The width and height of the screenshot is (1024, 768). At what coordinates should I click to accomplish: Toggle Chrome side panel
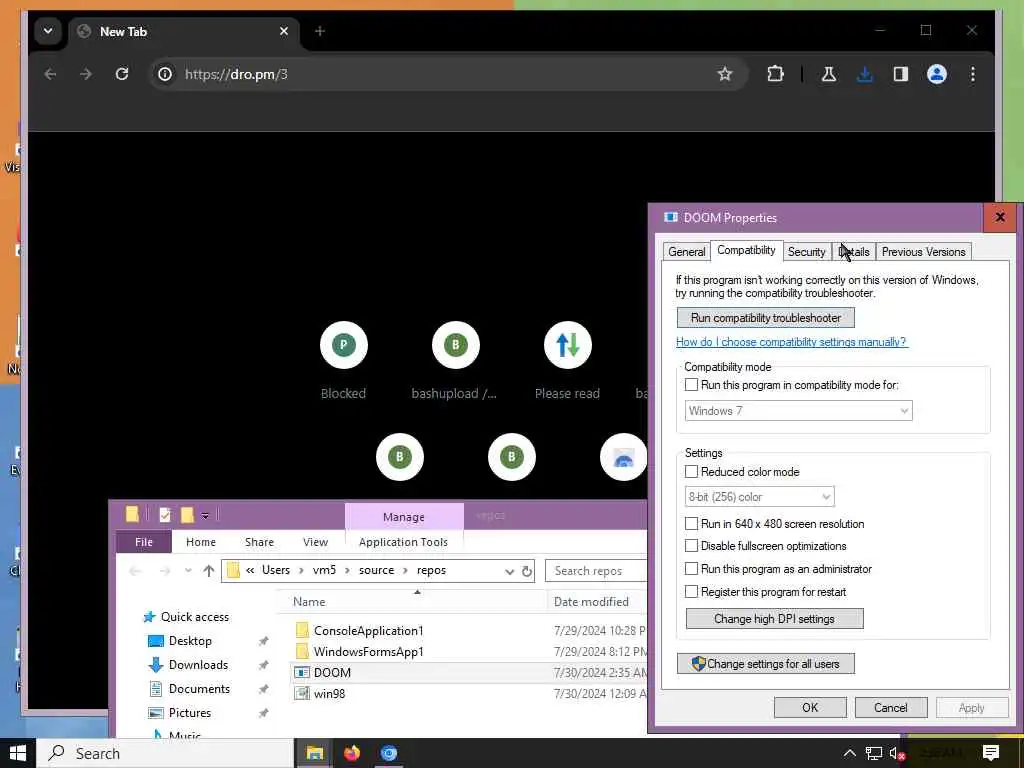(x=901, y=74)
